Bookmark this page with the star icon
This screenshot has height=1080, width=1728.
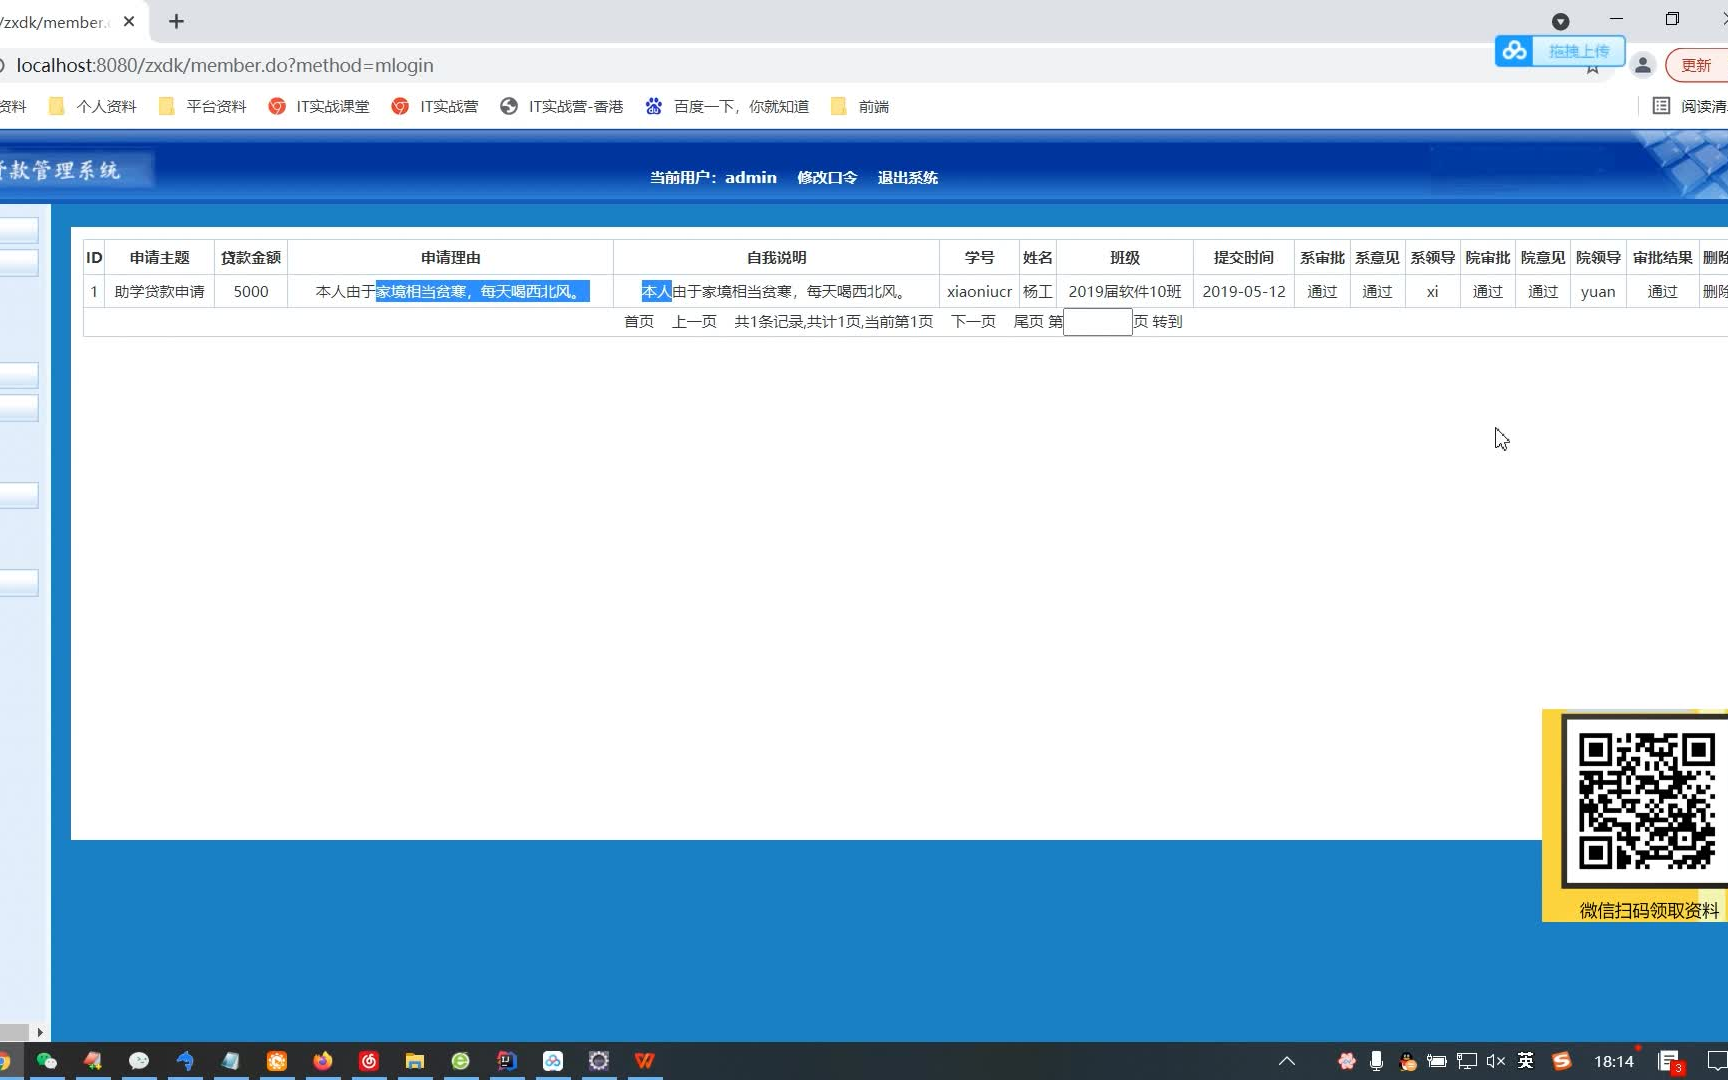pos(1592,65)
